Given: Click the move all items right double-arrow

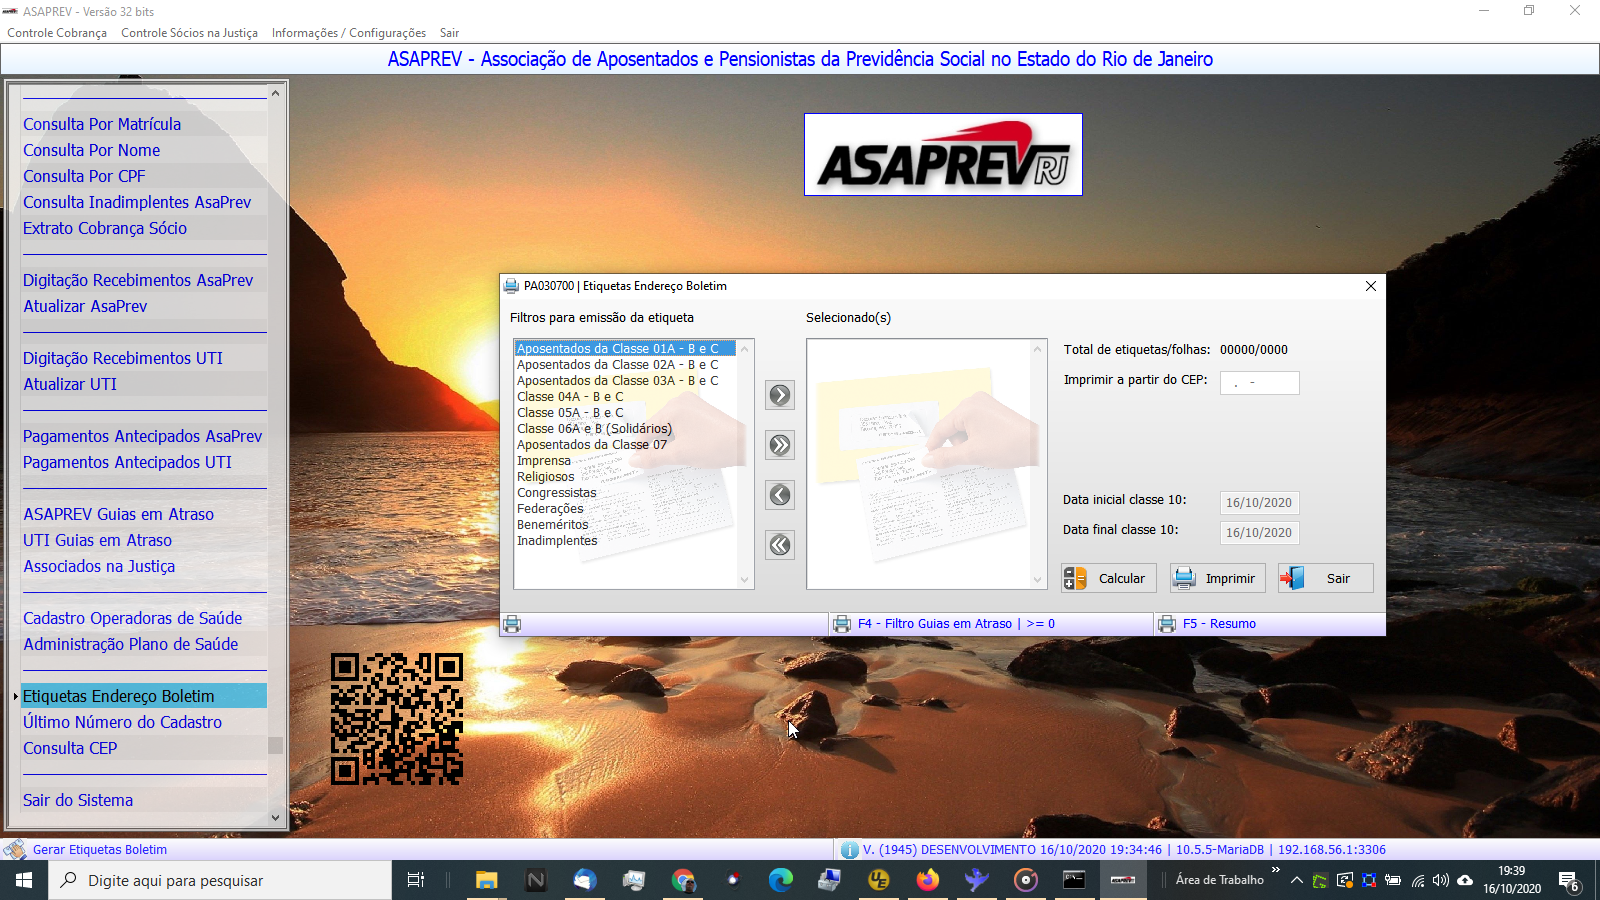Looking at the screenshot, I should [x=780, y=445].
